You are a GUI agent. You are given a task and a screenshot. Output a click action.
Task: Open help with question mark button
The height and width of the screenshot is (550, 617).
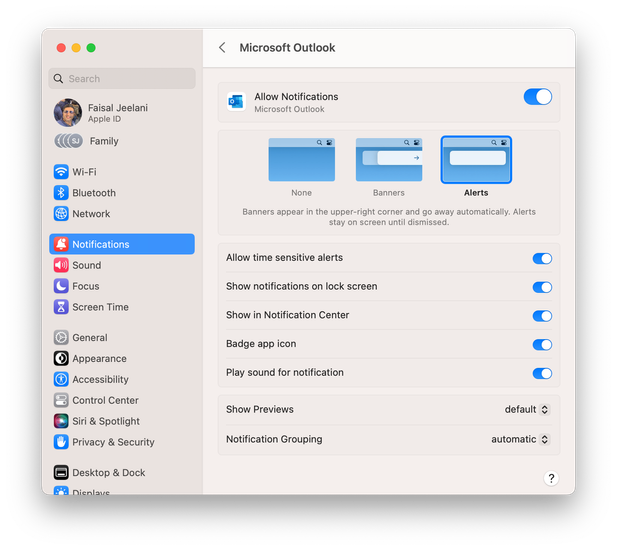pyautogui.click(x=551, y=478)
